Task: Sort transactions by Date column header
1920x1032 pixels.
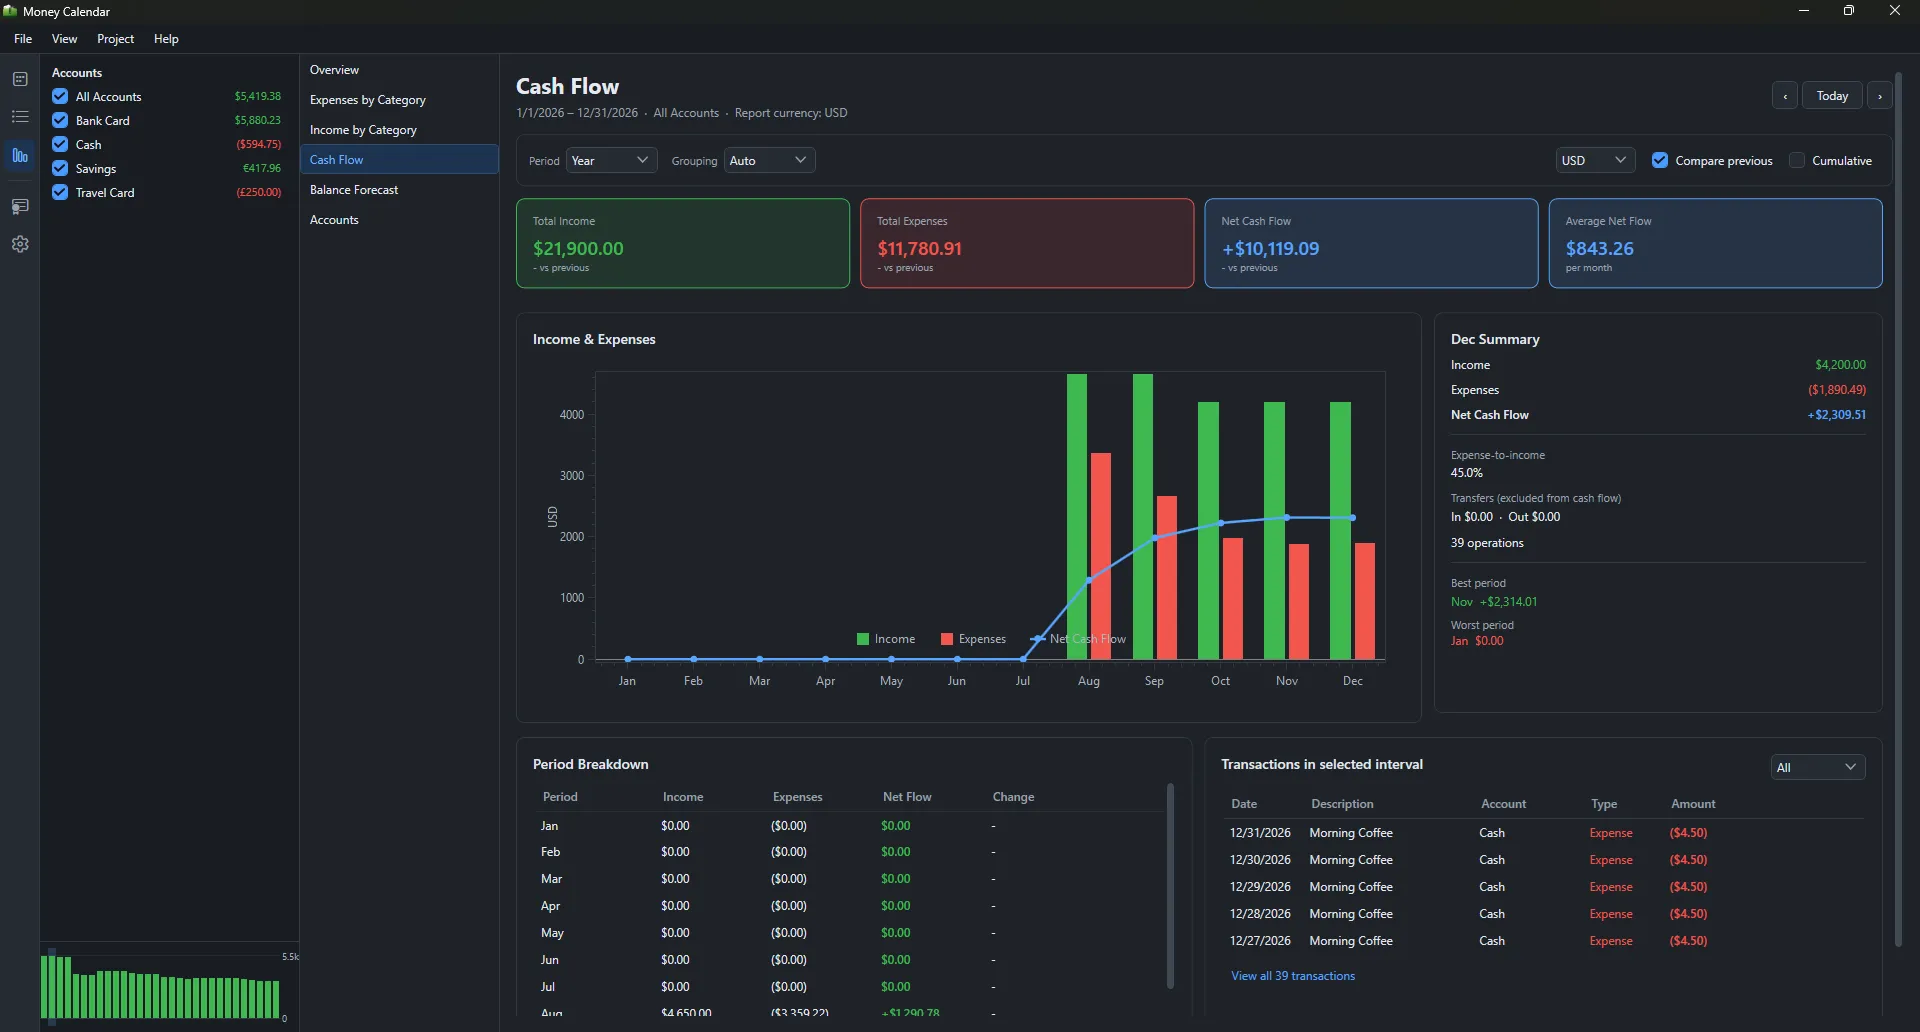Action: pos(1244,804)
